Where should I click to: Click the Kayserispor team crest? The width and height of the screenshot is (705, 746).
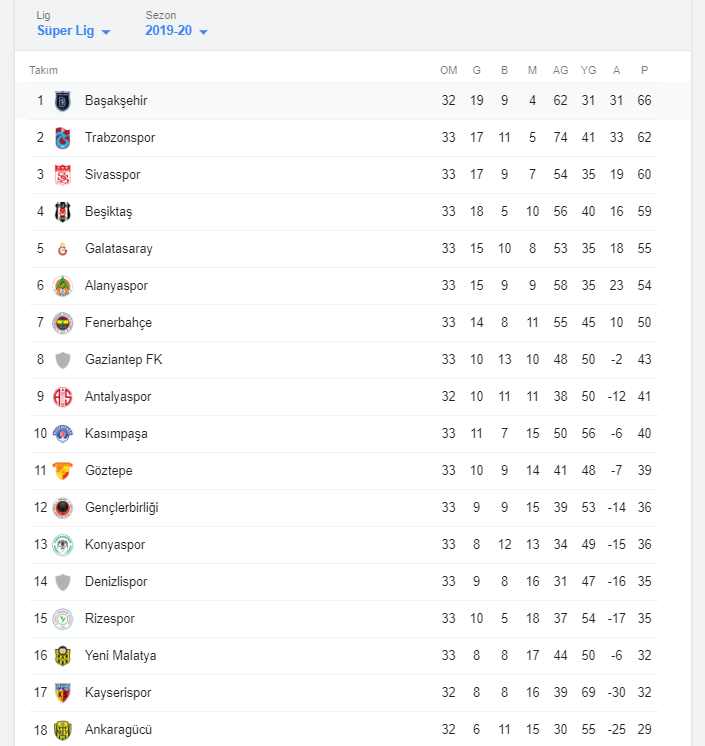63,693
